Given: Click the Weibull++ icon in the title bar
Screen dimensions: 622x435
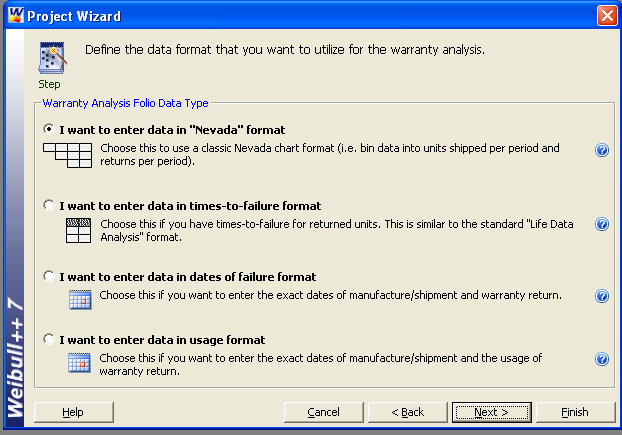Looking at the screenshot, I should point(16,15).
